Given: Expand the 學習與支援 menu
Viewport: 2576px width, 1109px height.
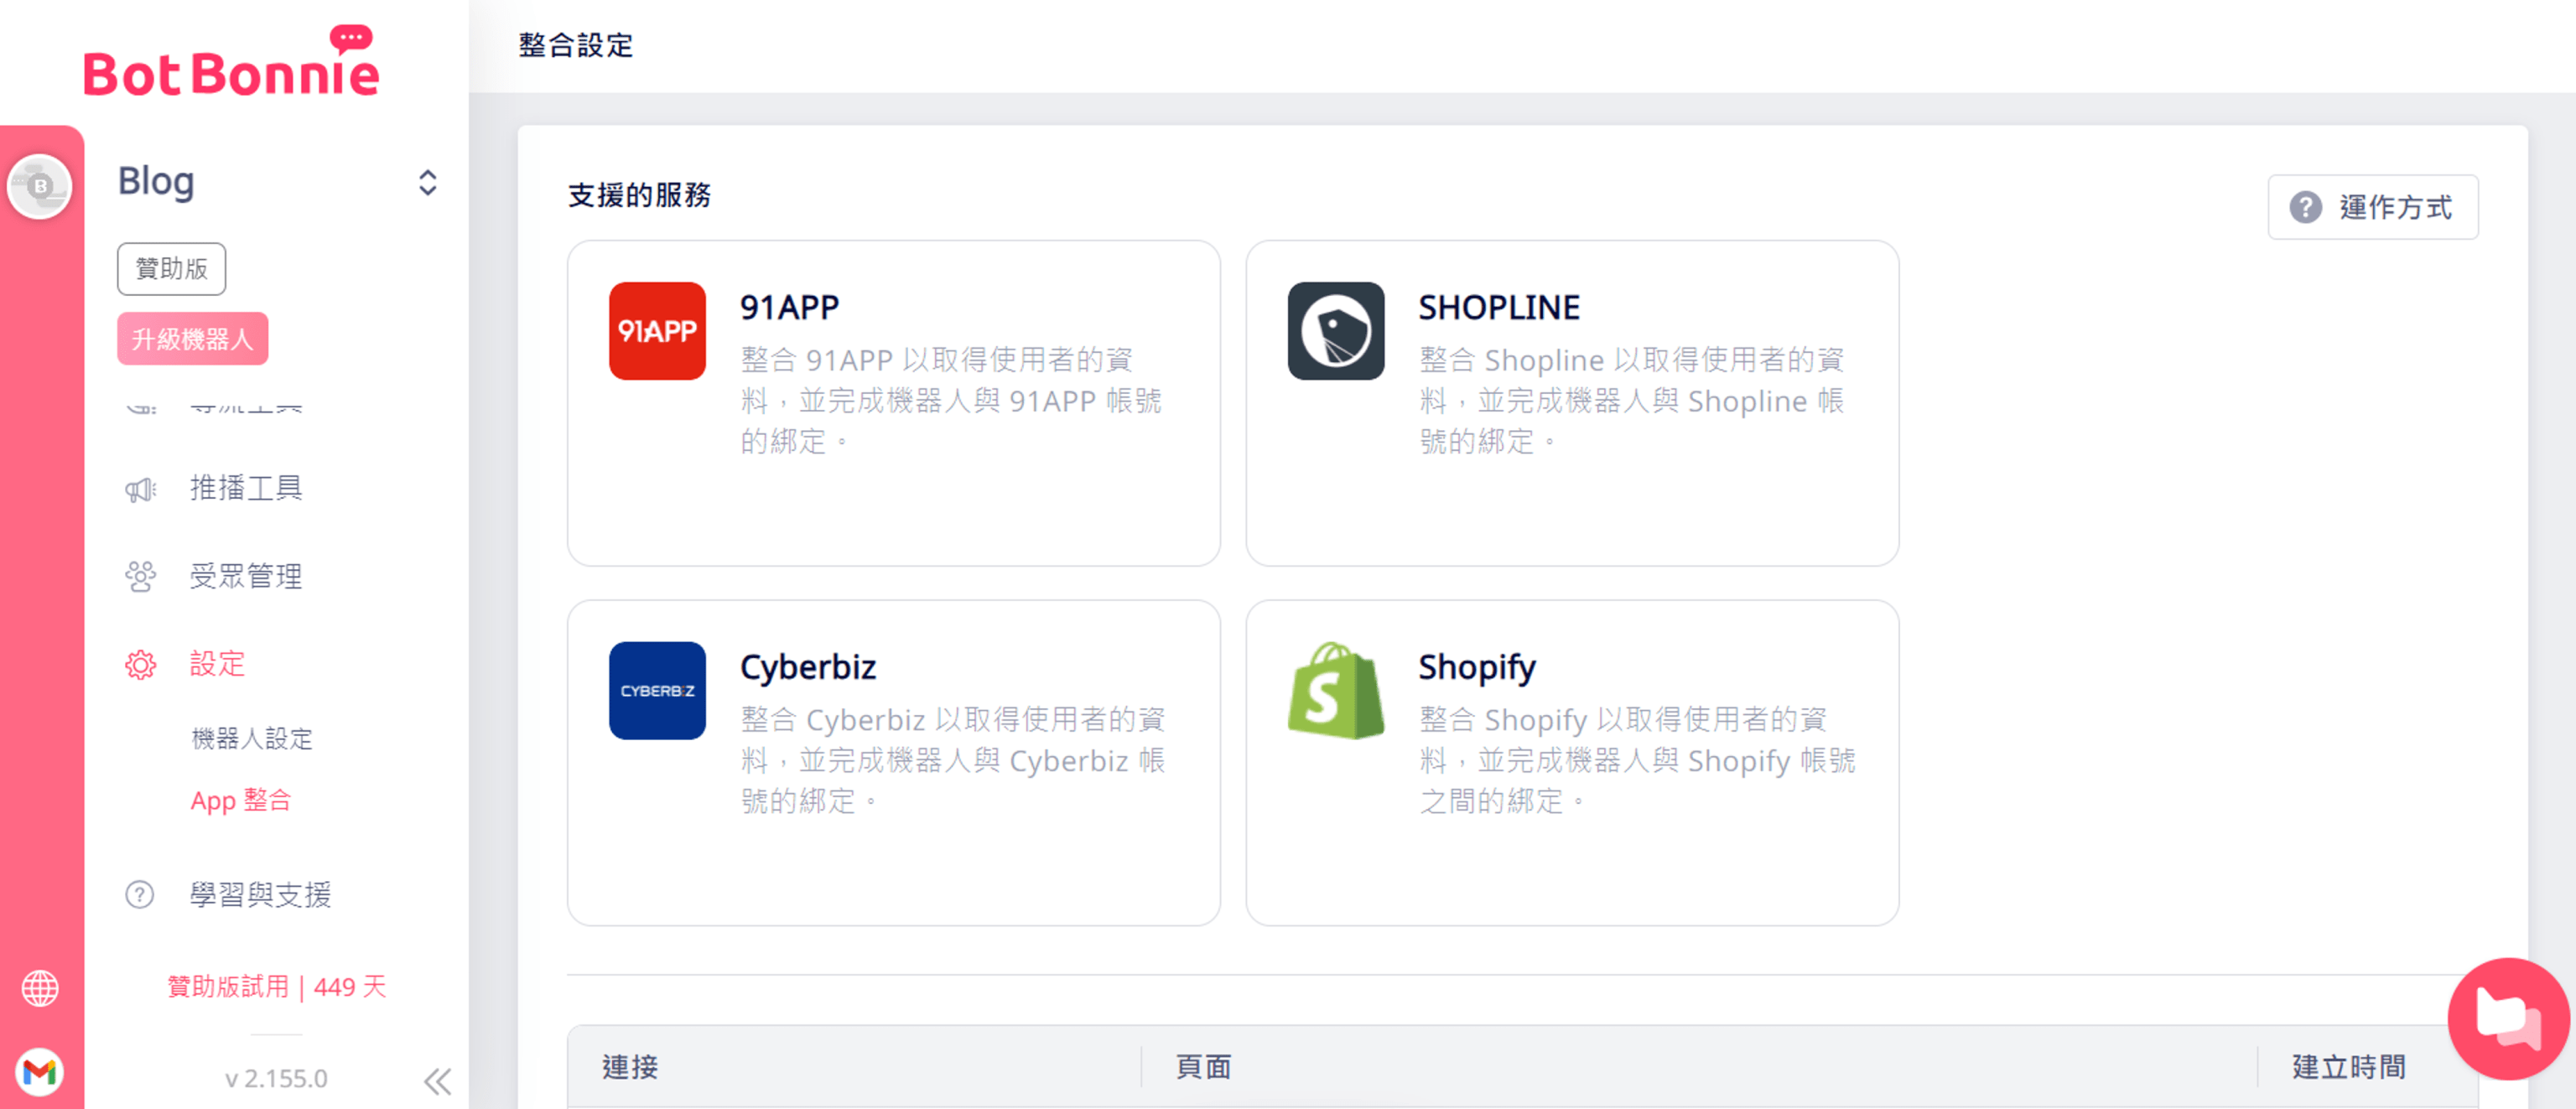Looking at the screenshot, I should (x=260, y=894).
